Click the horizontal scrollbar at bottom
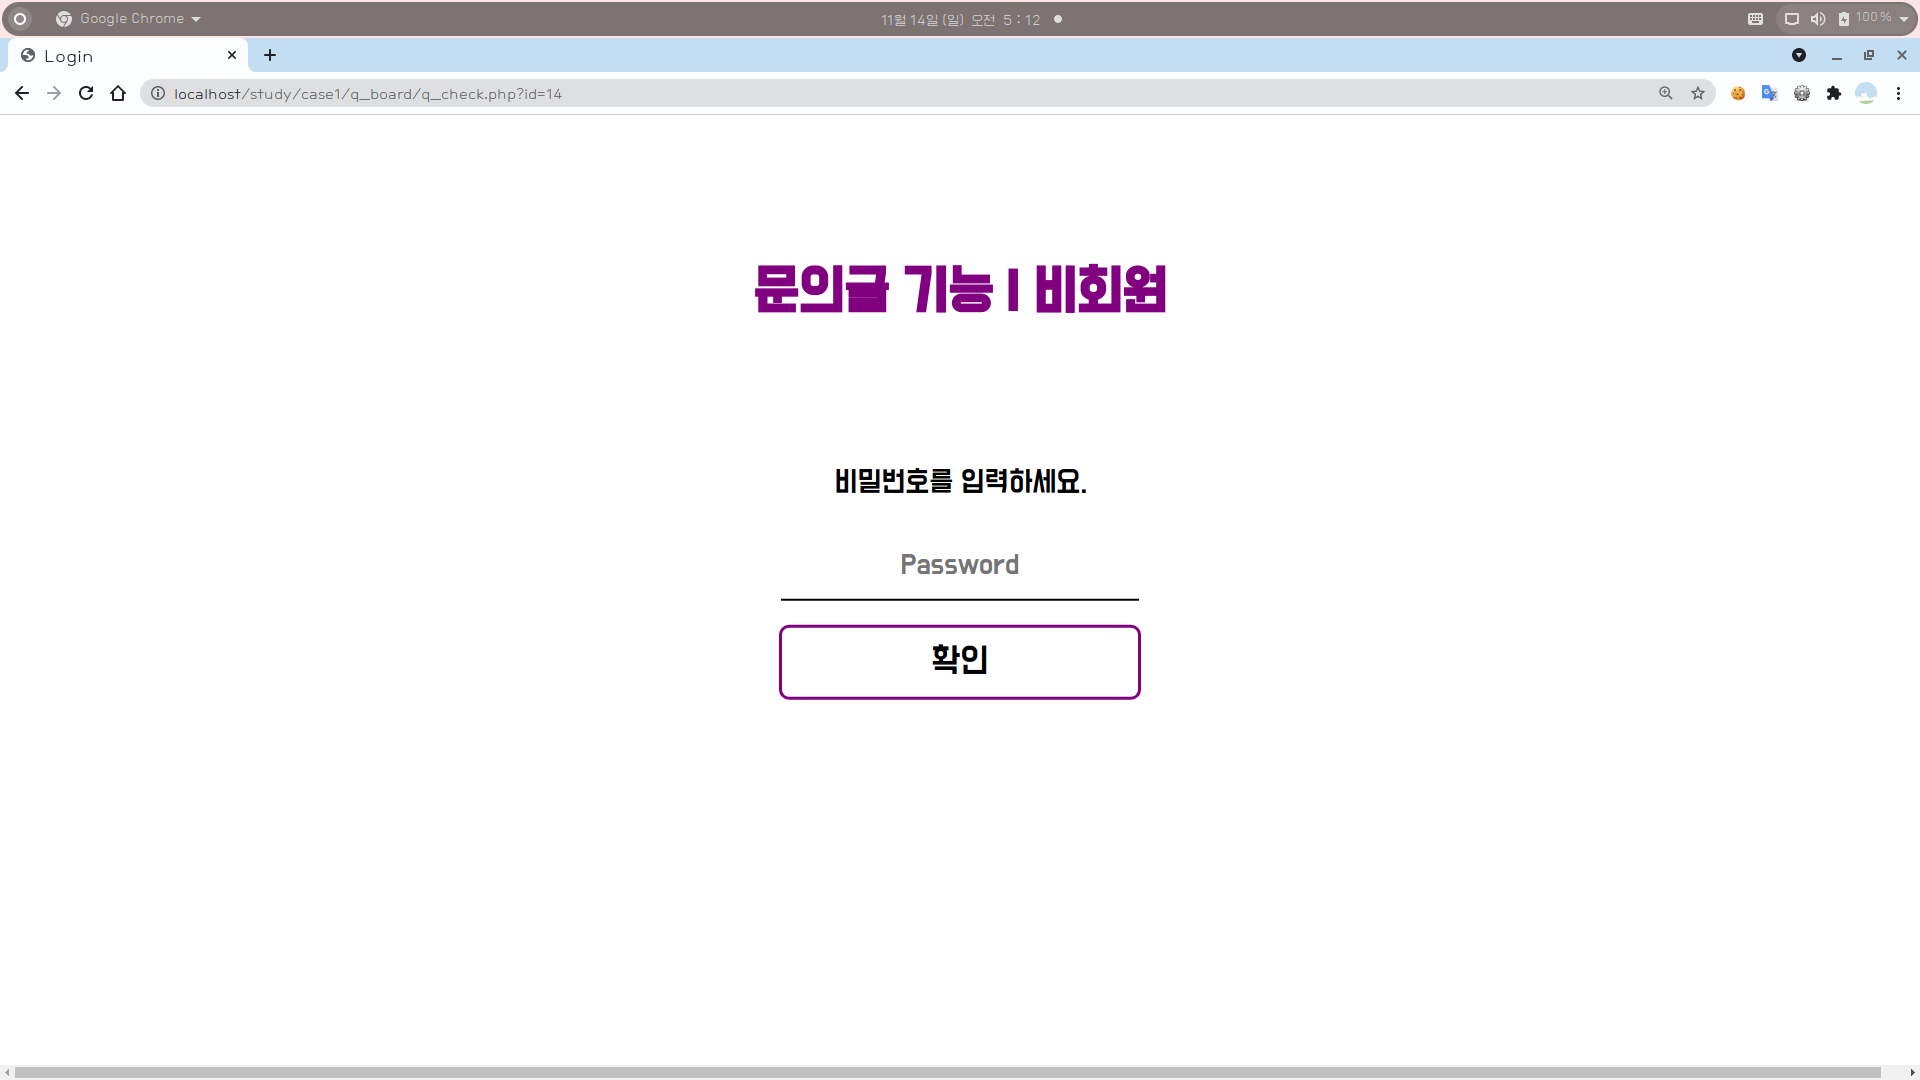1920x1080 pixels. pos(948,1072)
